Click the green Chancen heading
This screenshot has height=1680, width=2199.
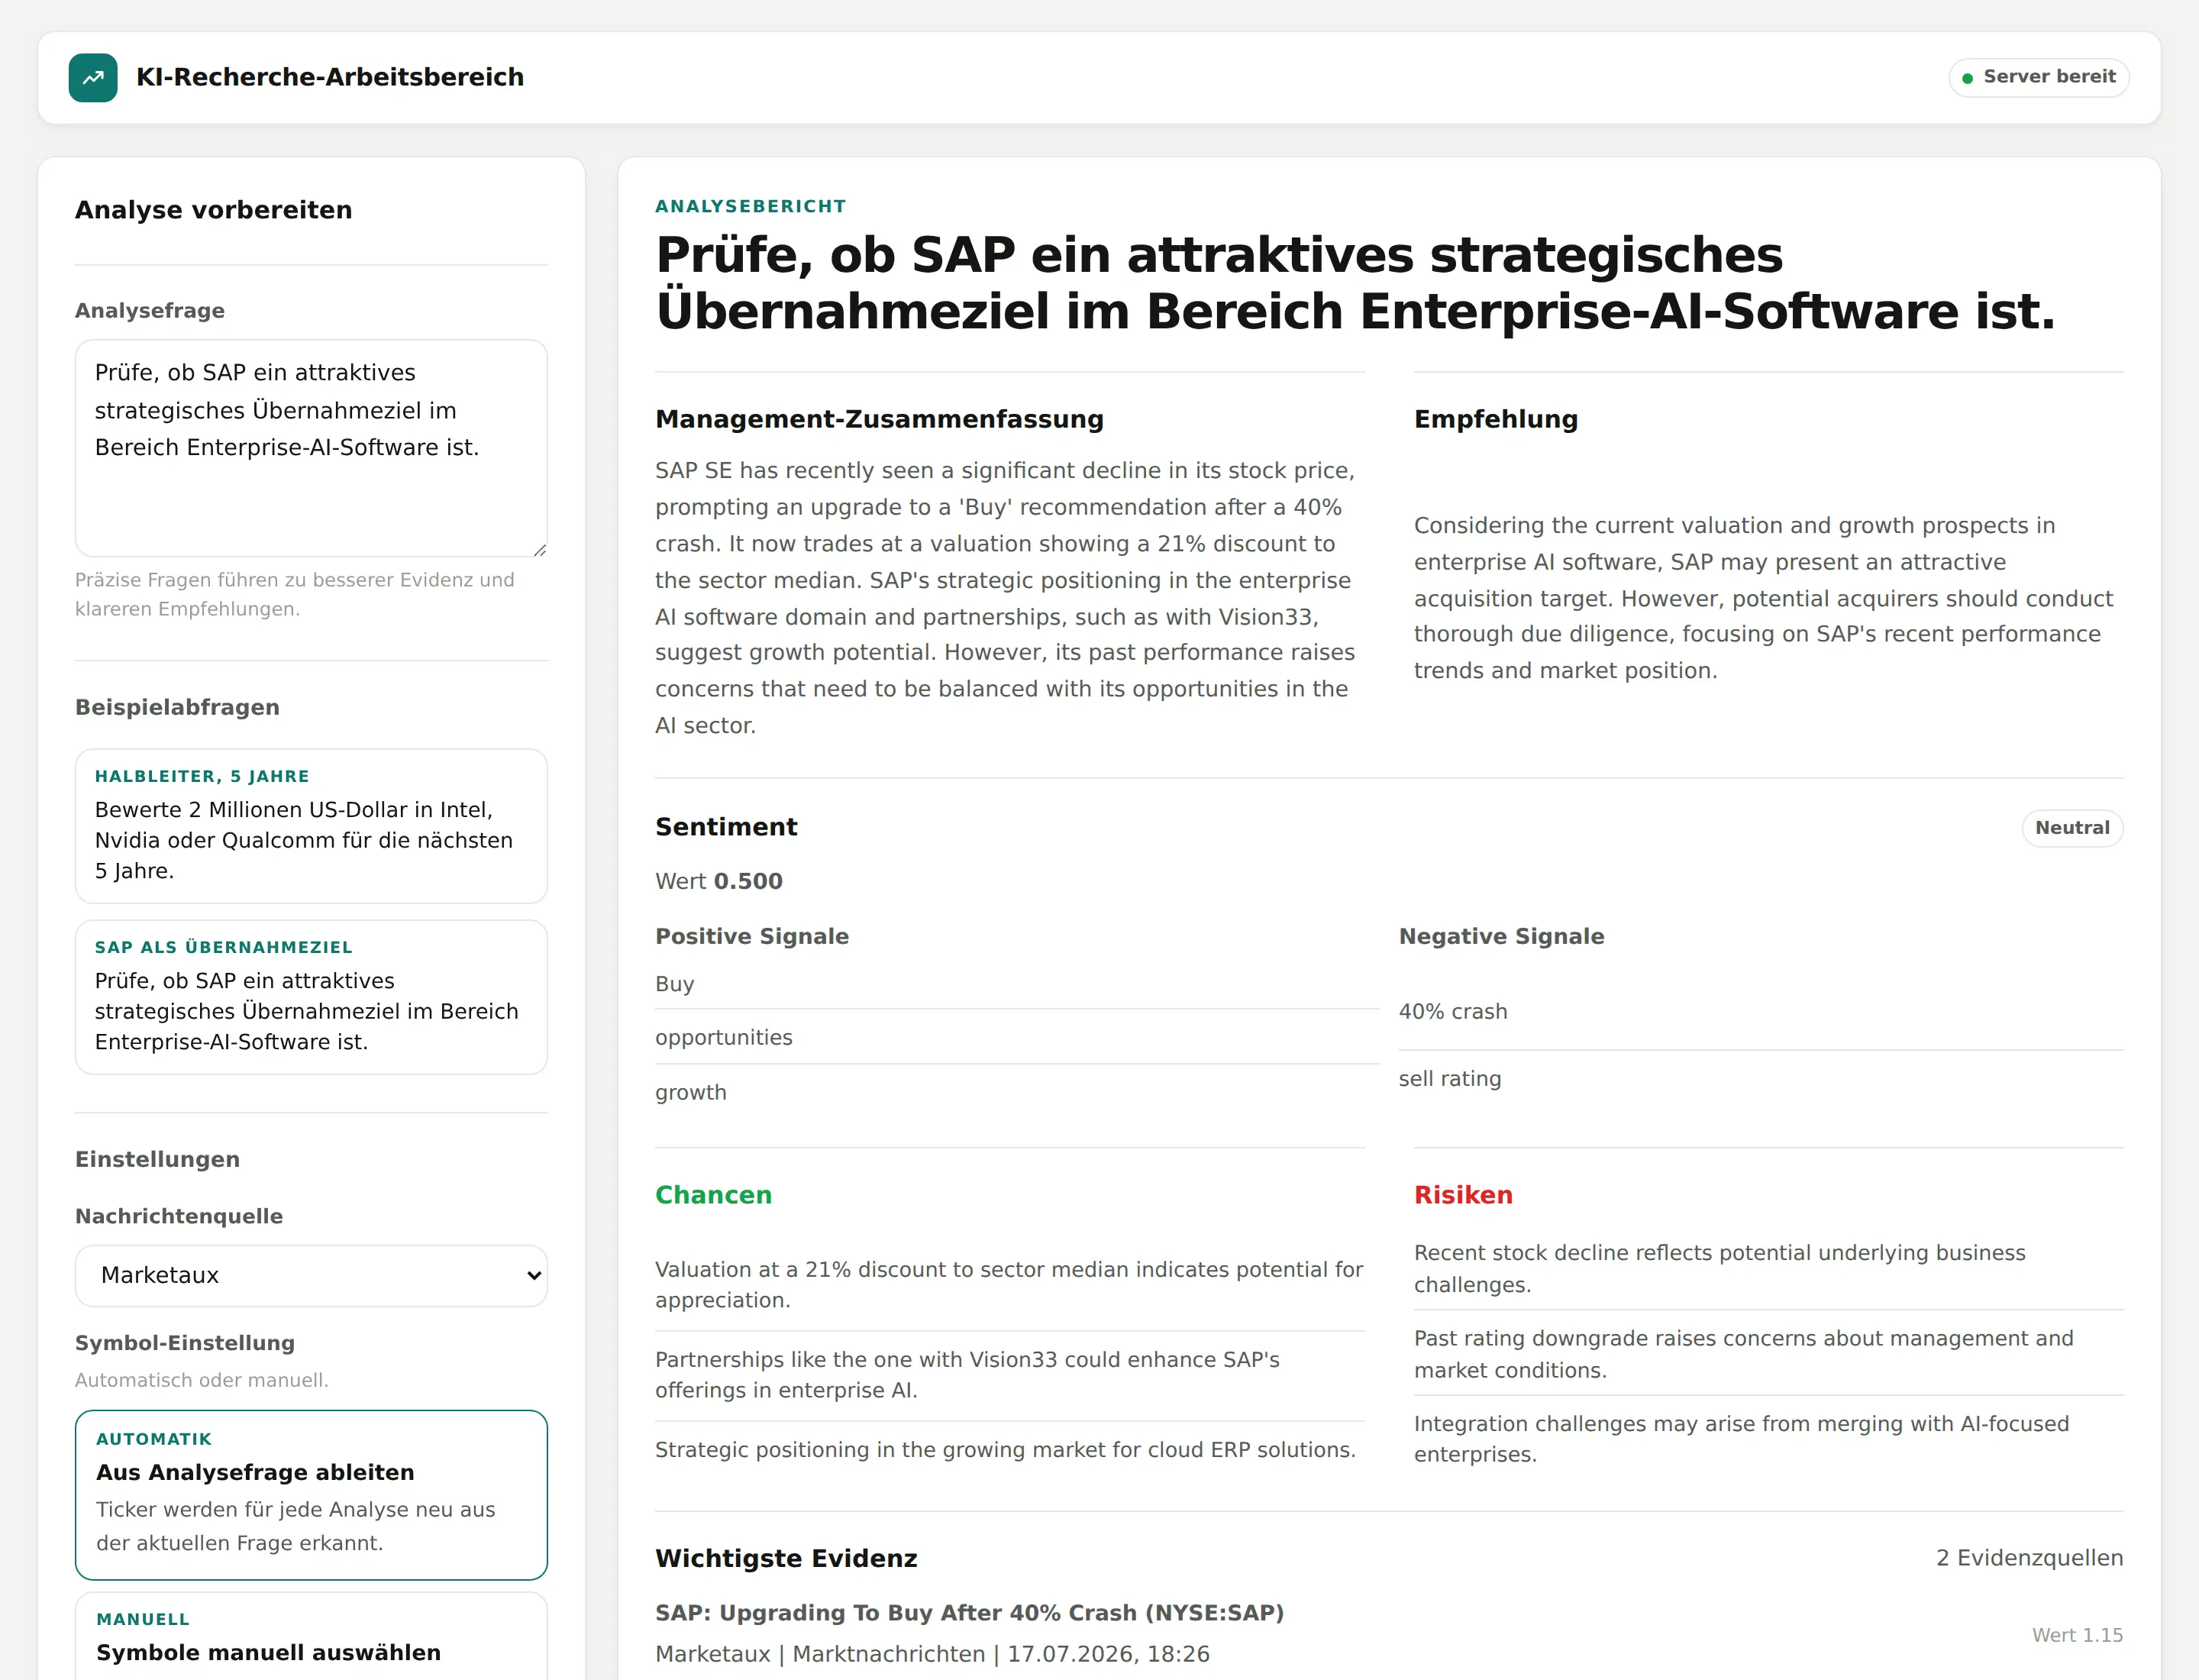pos(713,1195)
